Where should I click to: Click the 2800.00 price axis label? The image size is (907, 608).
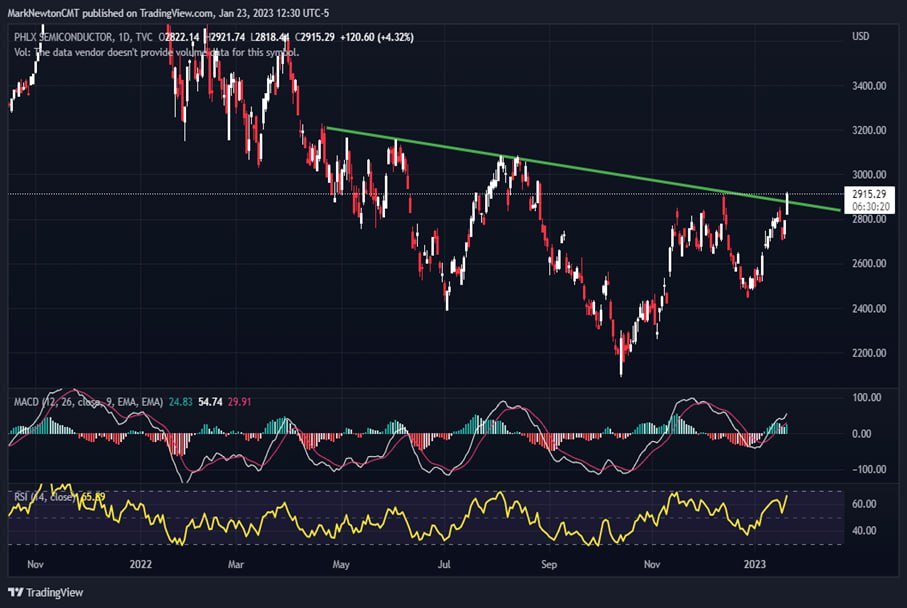coord(869,219)
